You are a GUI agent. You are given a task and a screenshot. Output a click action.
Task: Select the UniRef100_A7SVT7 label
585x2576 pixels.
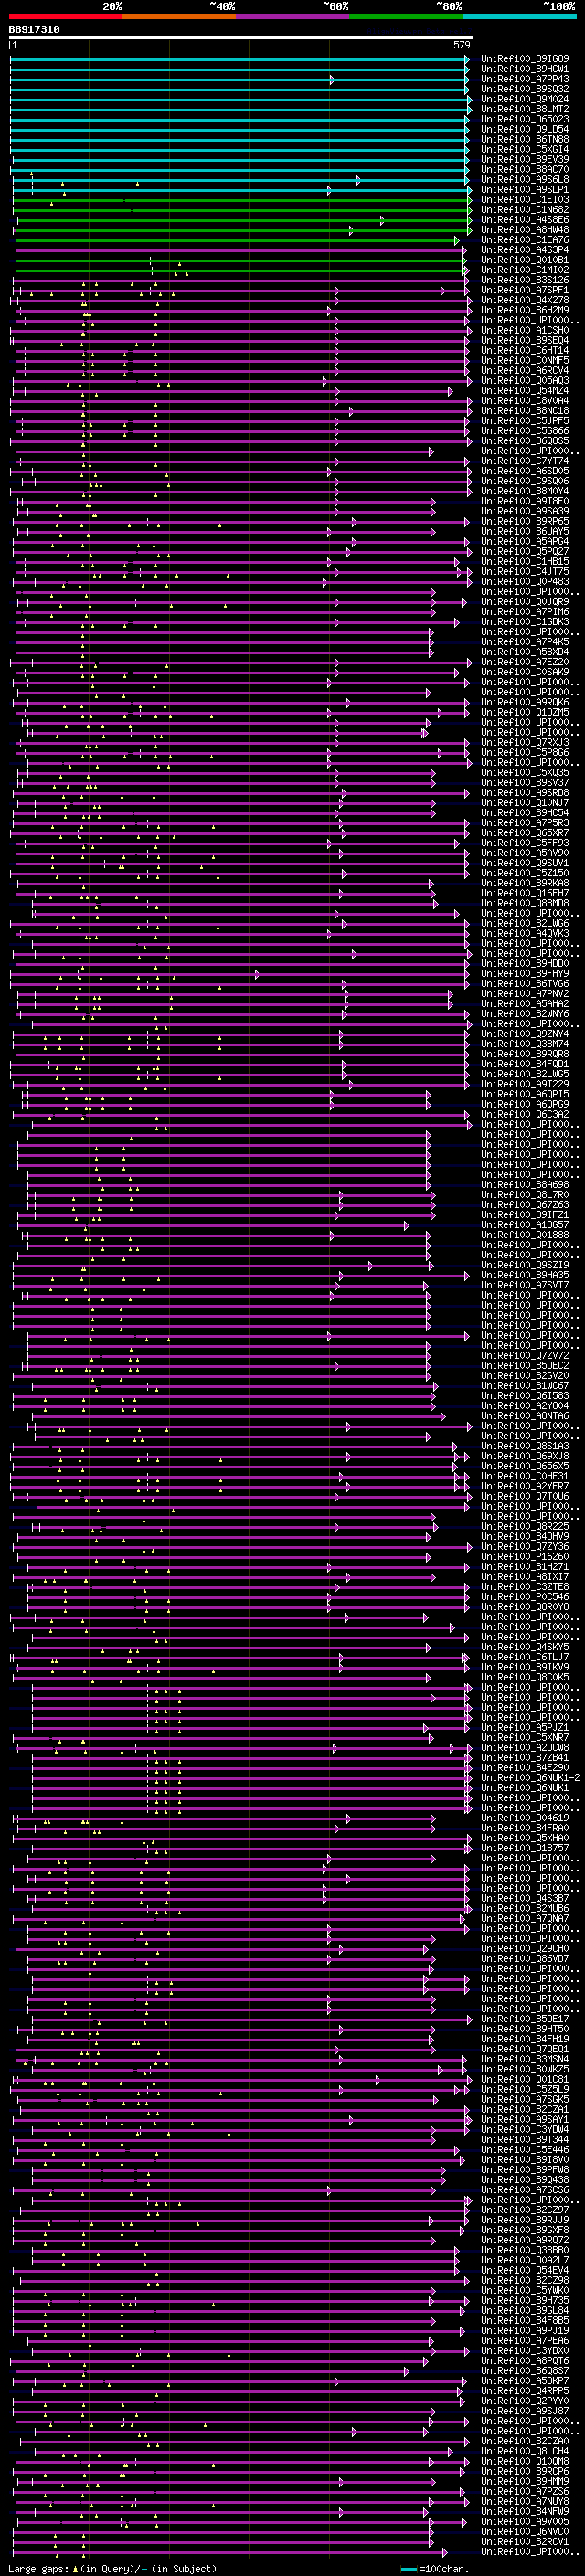click(525, 1285)
